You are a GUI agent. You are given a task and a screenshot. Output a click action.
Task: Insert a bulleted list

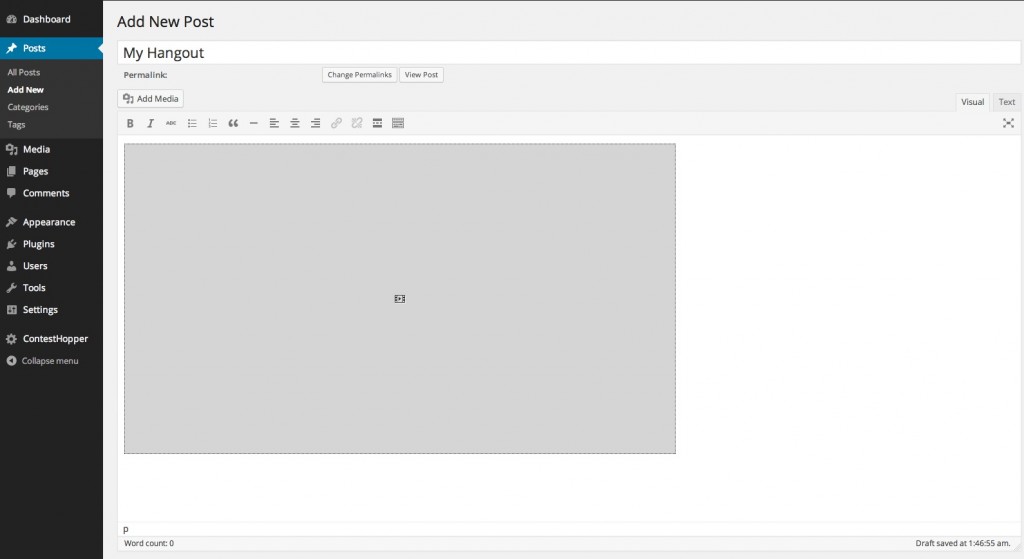coord(192,123)
